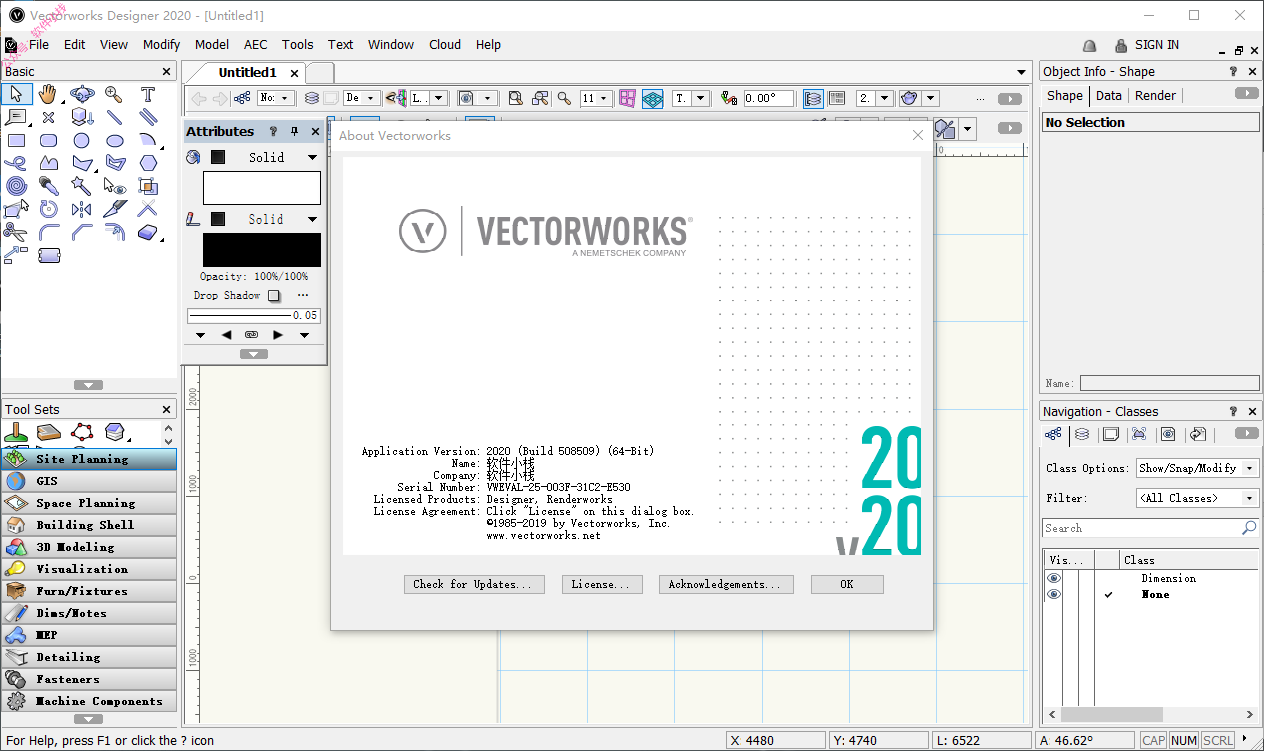
Task: Select the Mirror tool
Action: click(x=82, y=209)
